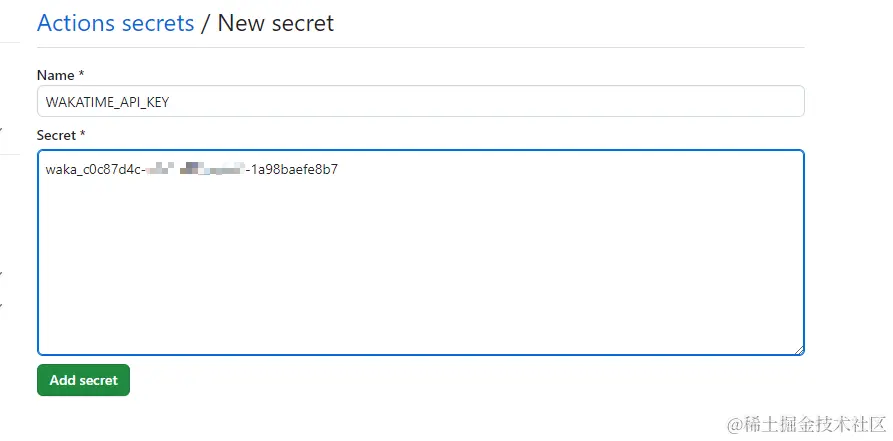Focus the Name input field
Screen dimensions: 893x441
(x=420, y=101)
